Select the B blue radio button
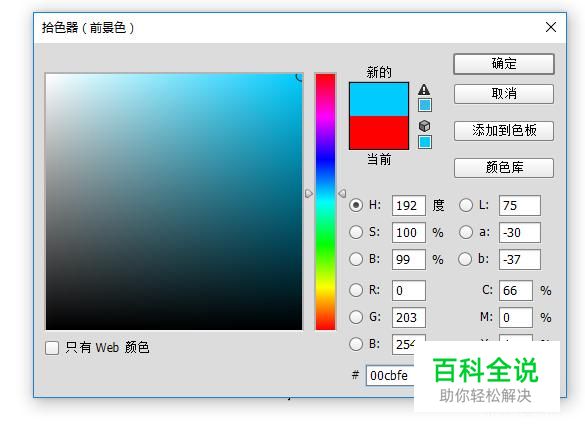This screenshot has height=437, width=585. (x=356, y=344)
